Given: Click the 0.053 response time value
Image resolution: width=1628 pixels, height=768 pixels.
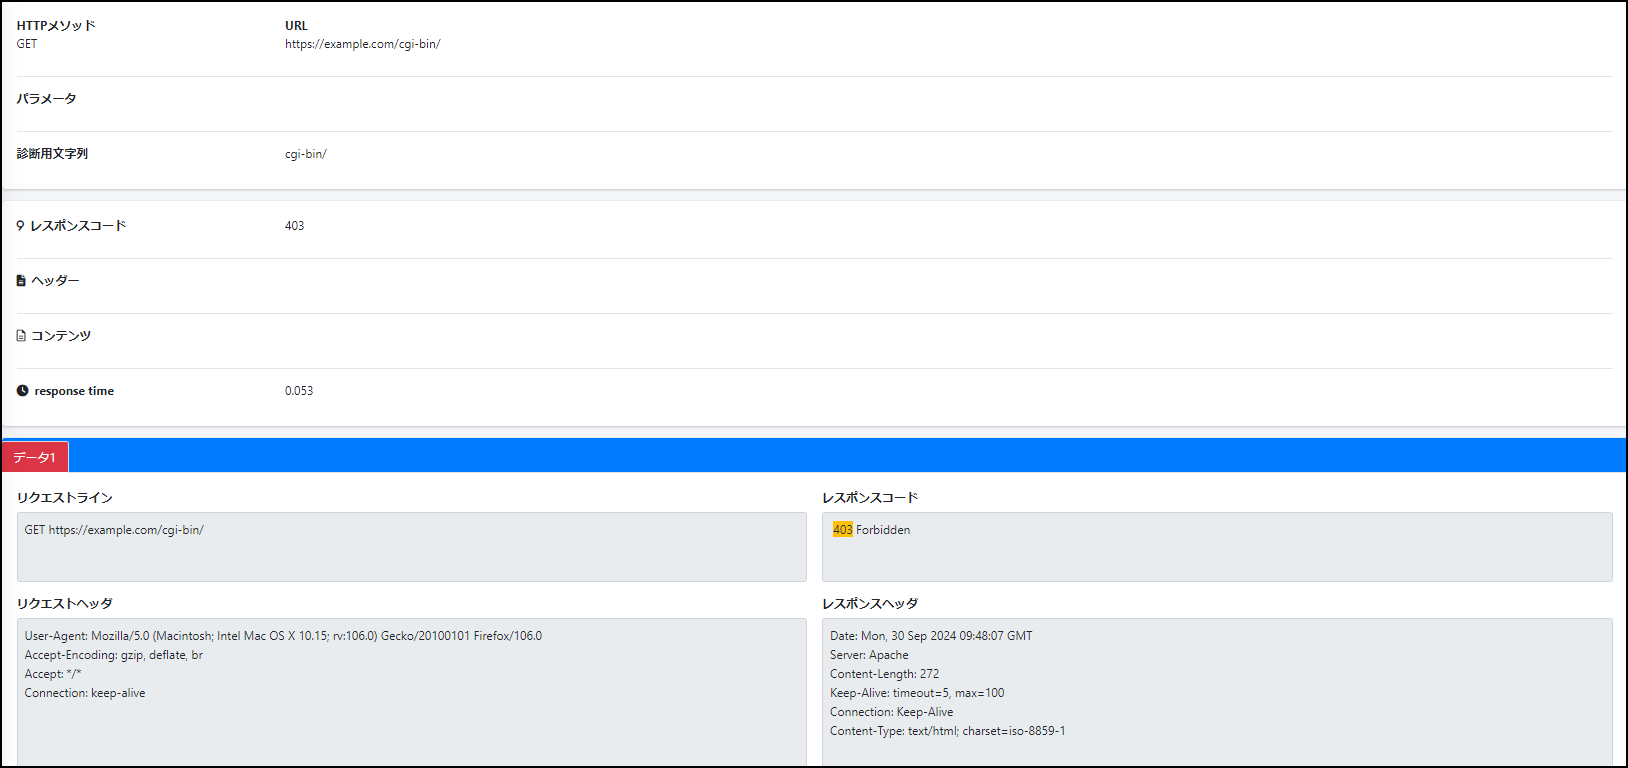Looking at the screenshot, I should (299, 391).
